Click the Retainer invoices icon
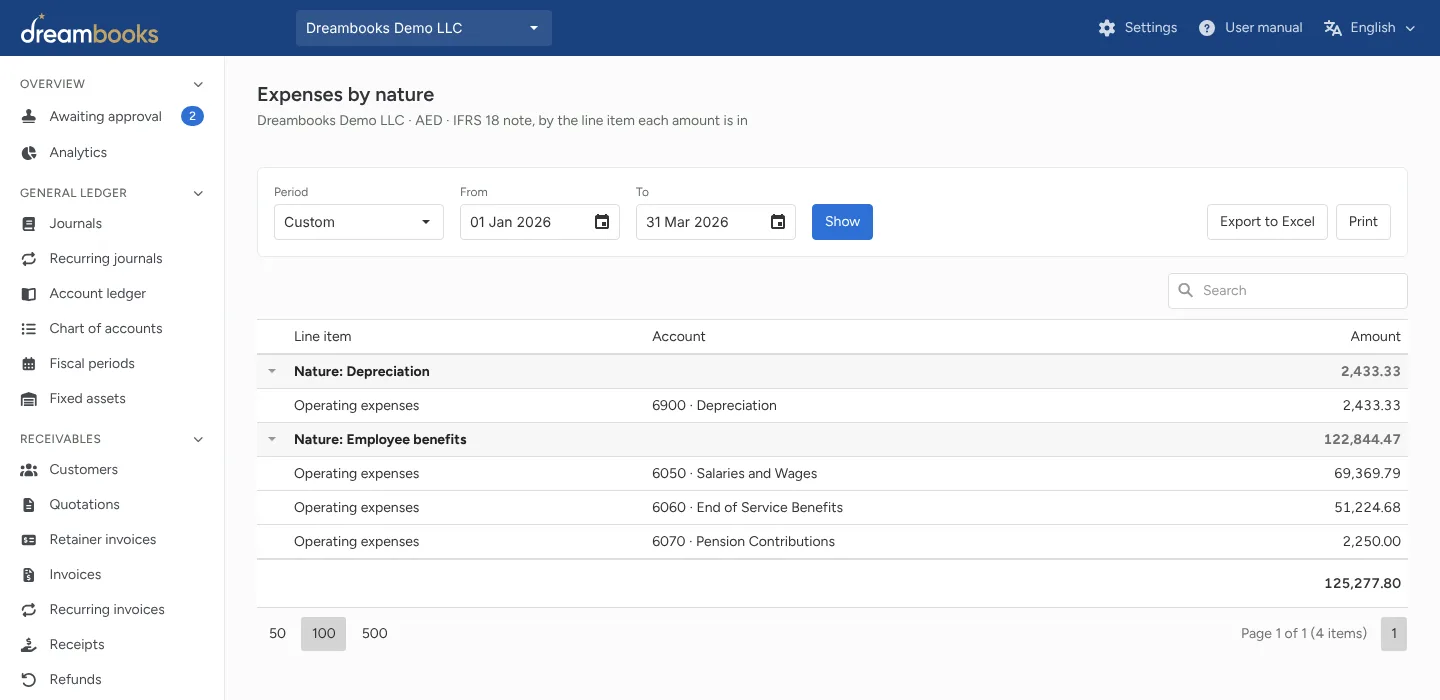 point(29,540)
